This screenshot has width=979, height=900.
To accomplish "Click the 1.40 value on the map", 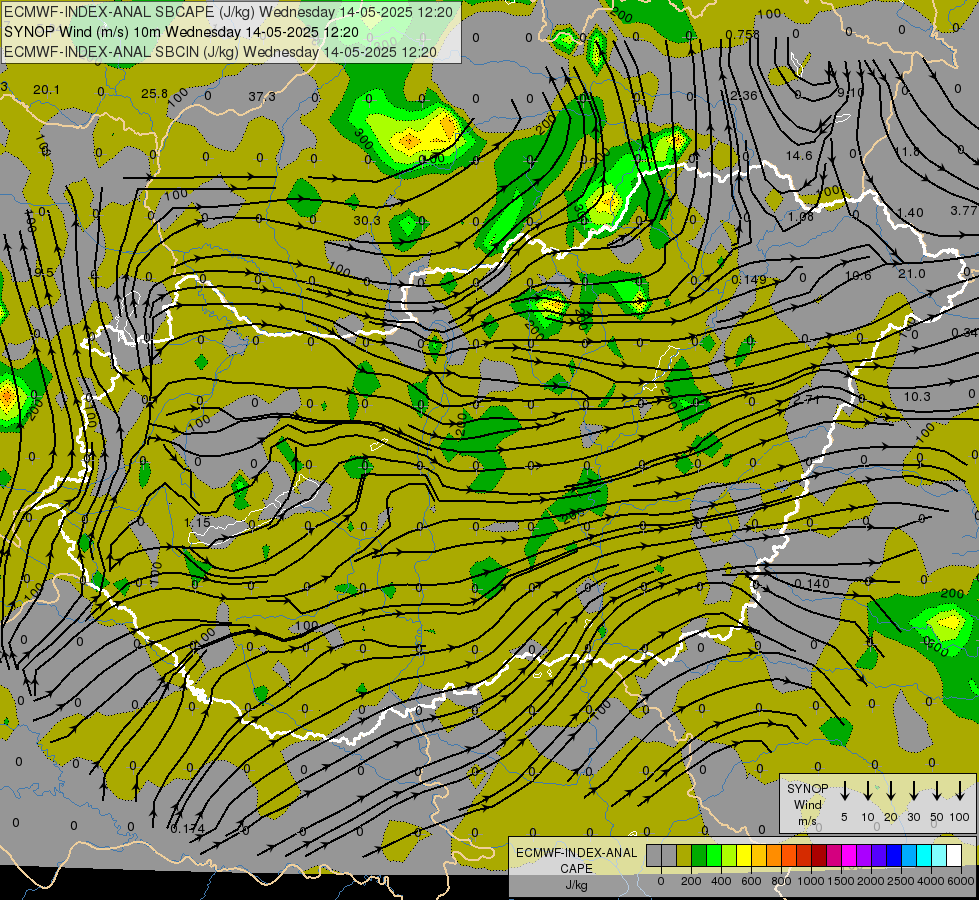I will pyautogui.click(x=910, y=213).
